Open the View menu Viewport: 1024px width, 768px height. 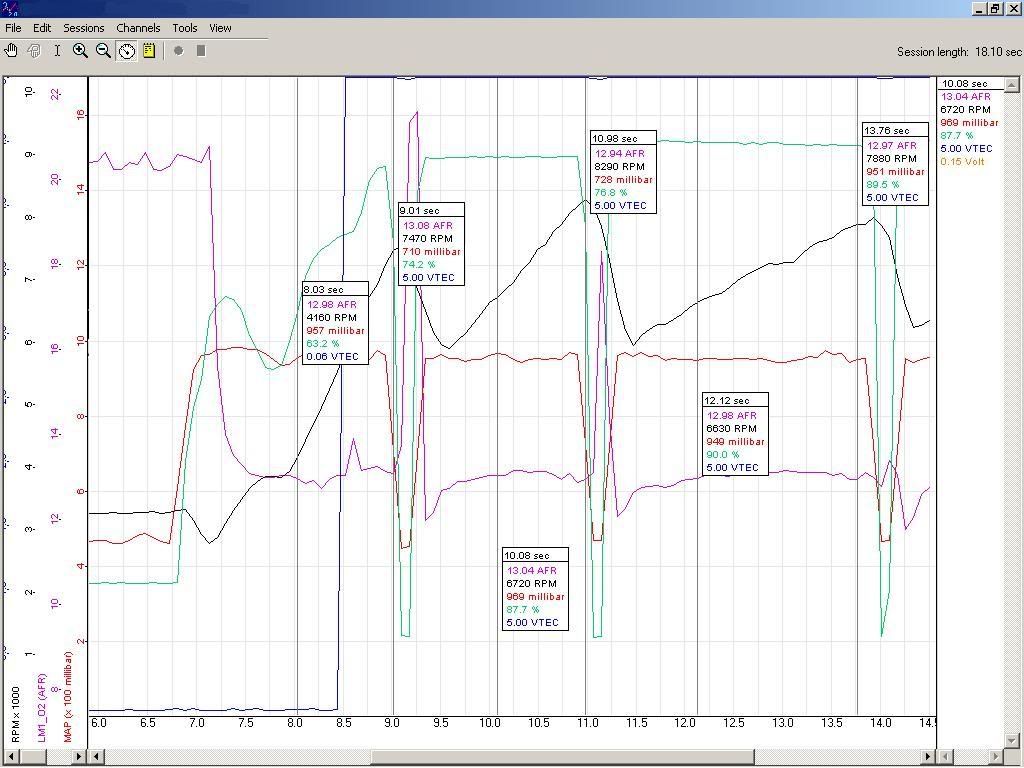point(220,28)
